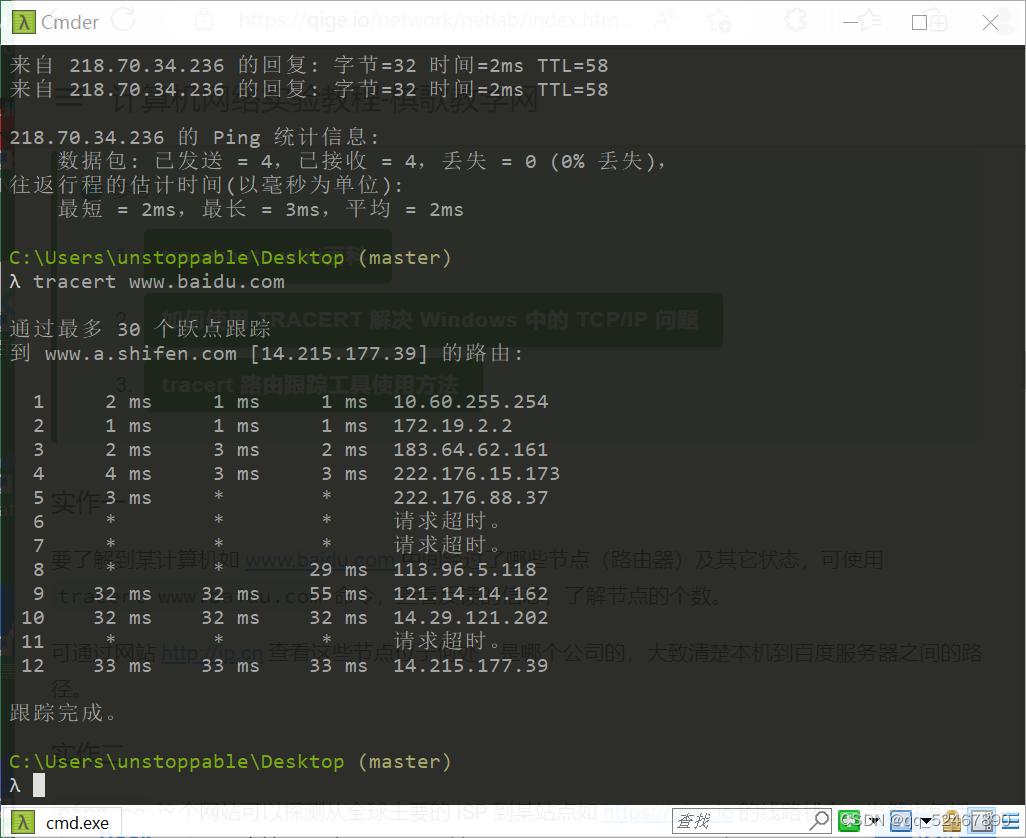Image resolution: width=1026 pixels, height=838 pixels.
Task: Click the hop 9 address 121.14.14.162
Action: (470, 594)
